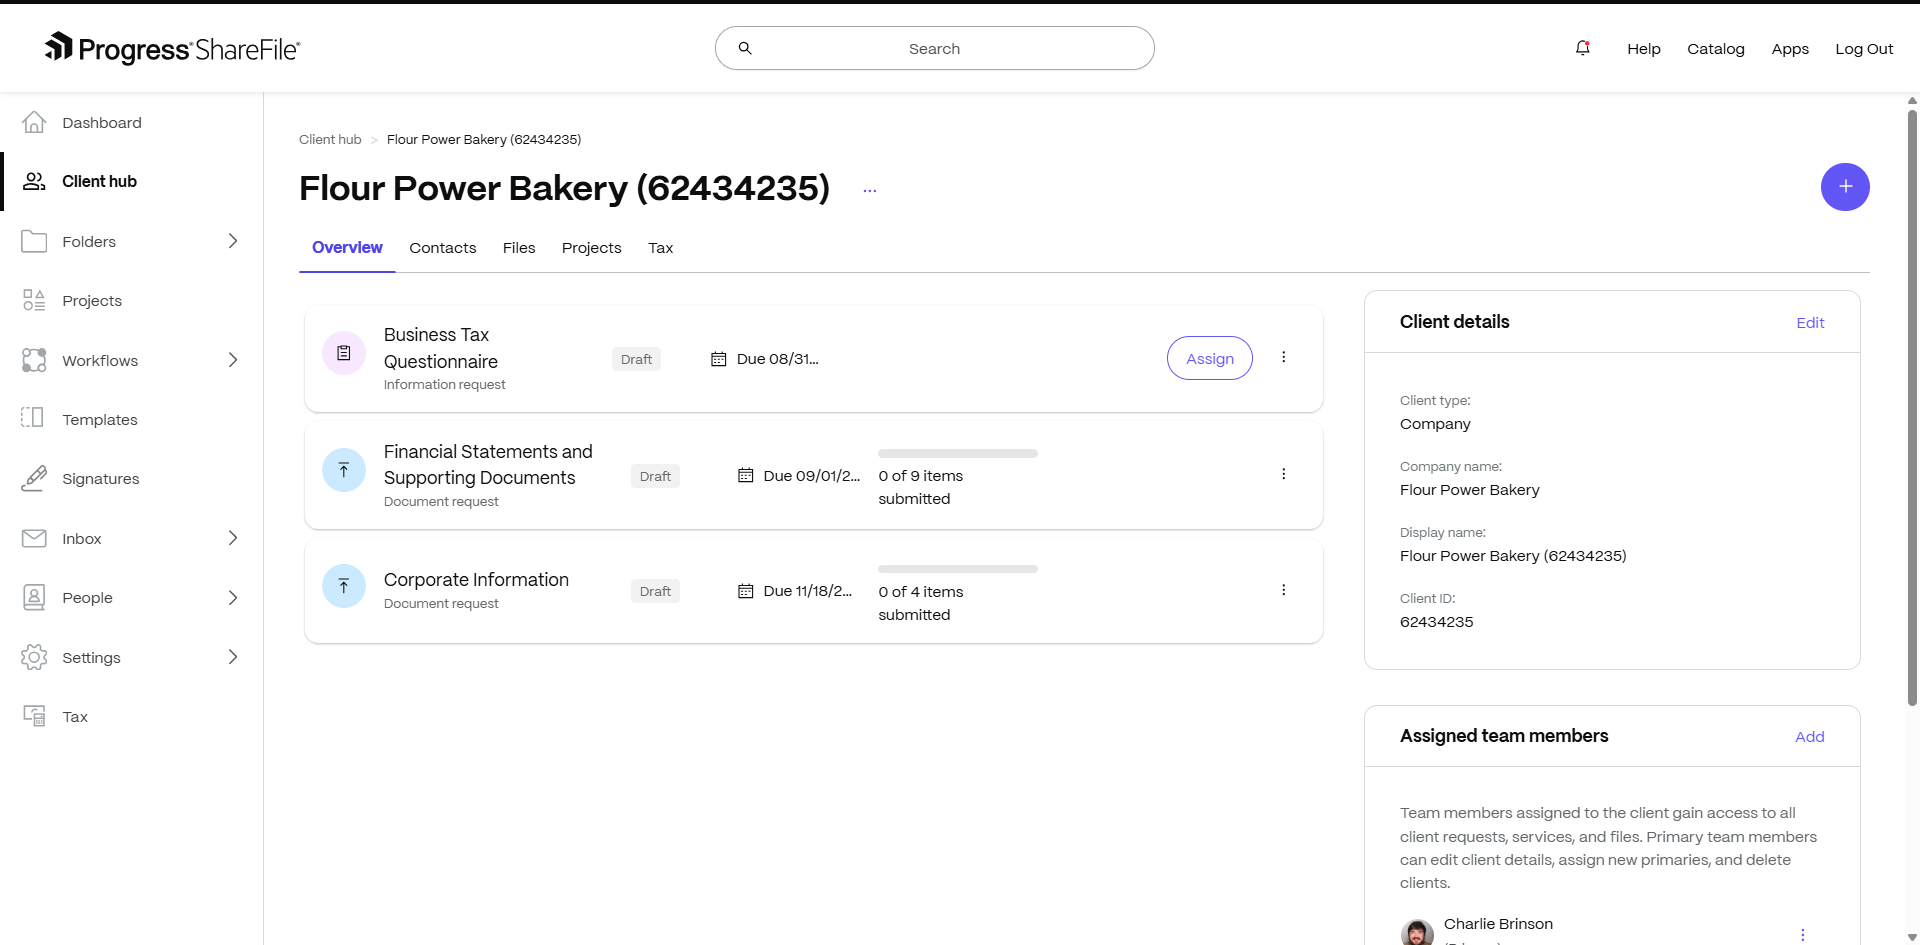1920x945 pixels.
Task: Open Corporate Information row options menu
Action: [x=1283, y=591]
